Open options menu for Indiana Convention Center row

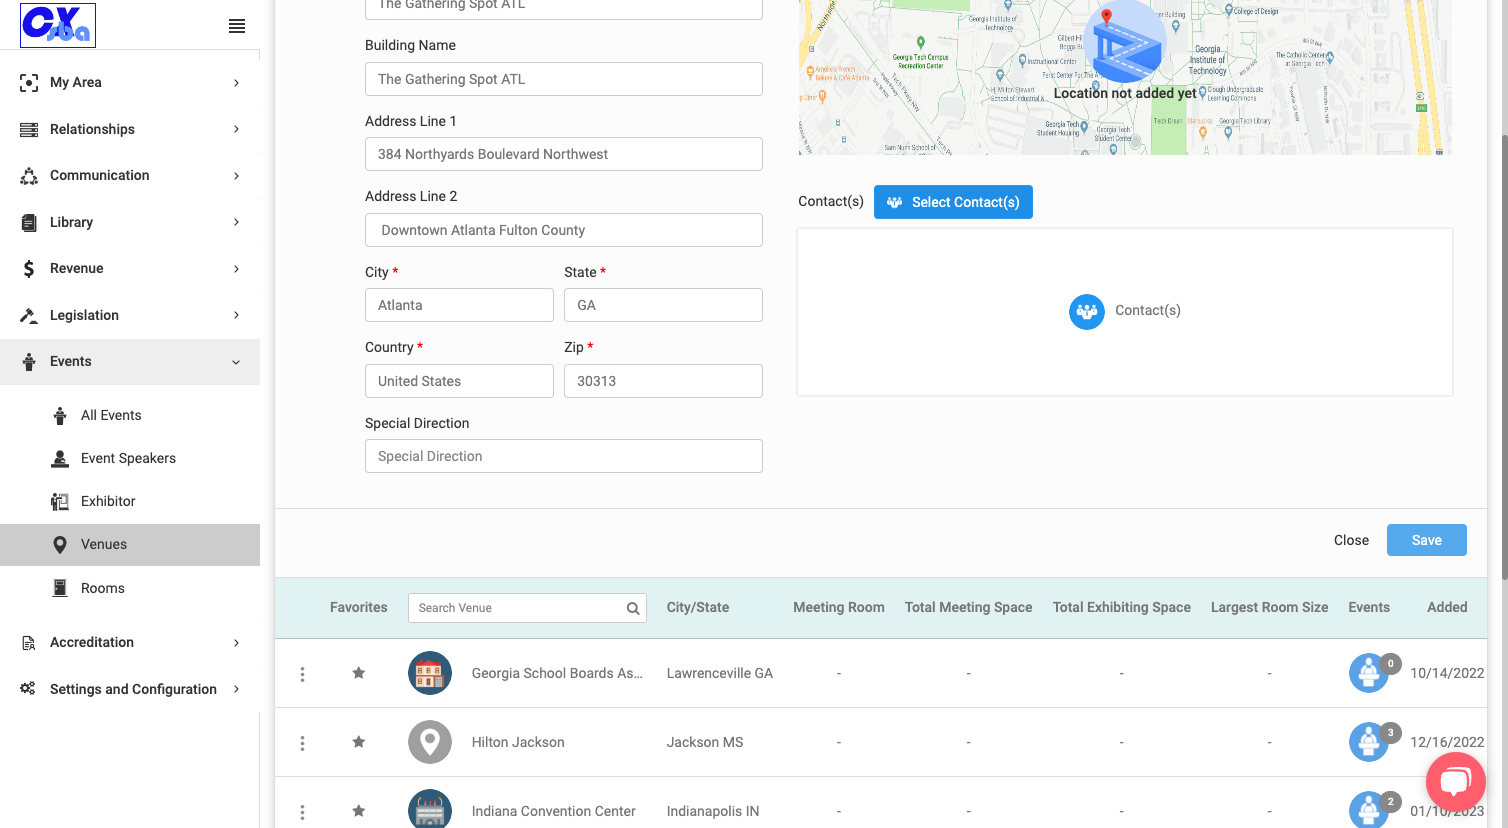(x=302, y=812)
